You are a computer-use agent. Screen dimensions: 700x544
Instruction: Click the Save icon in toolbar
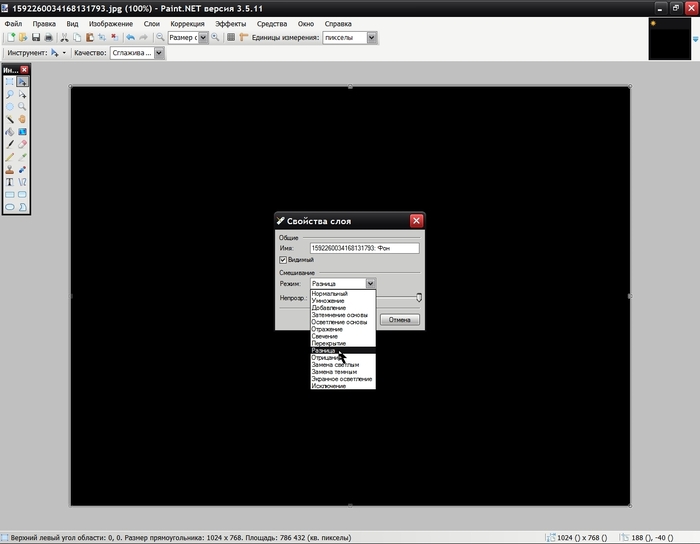[x=35, y=37]
